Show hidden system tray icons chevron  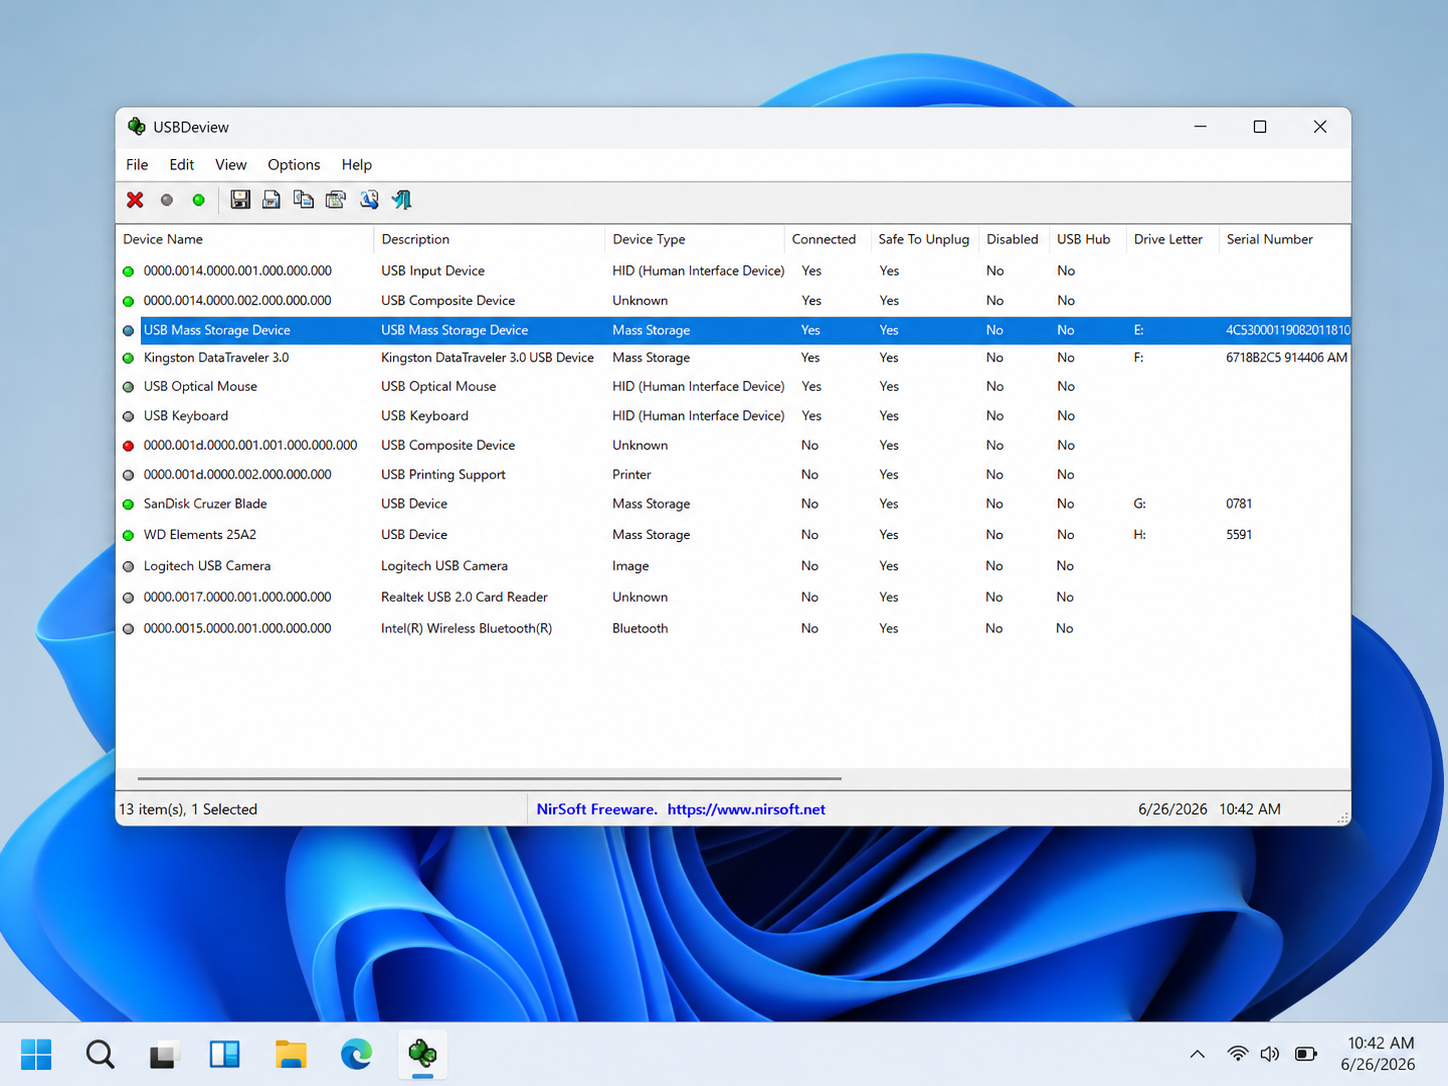(1197, 1054)
